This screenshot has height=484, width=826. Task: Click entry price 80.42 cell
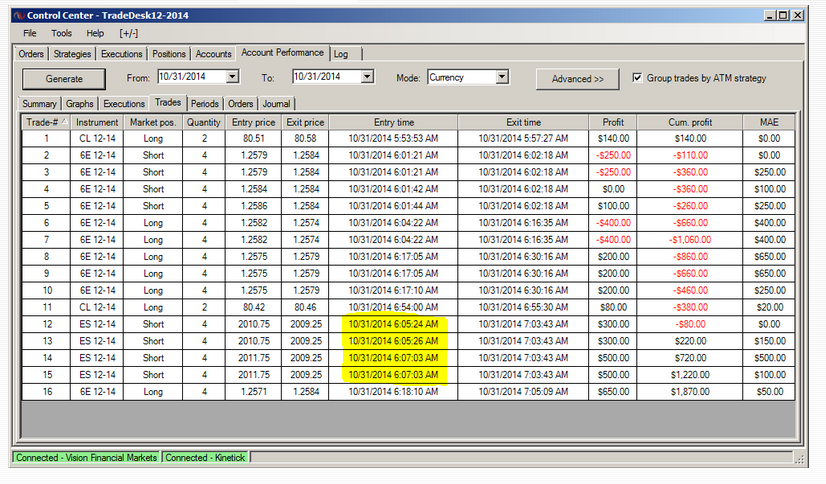coord(253,307)
